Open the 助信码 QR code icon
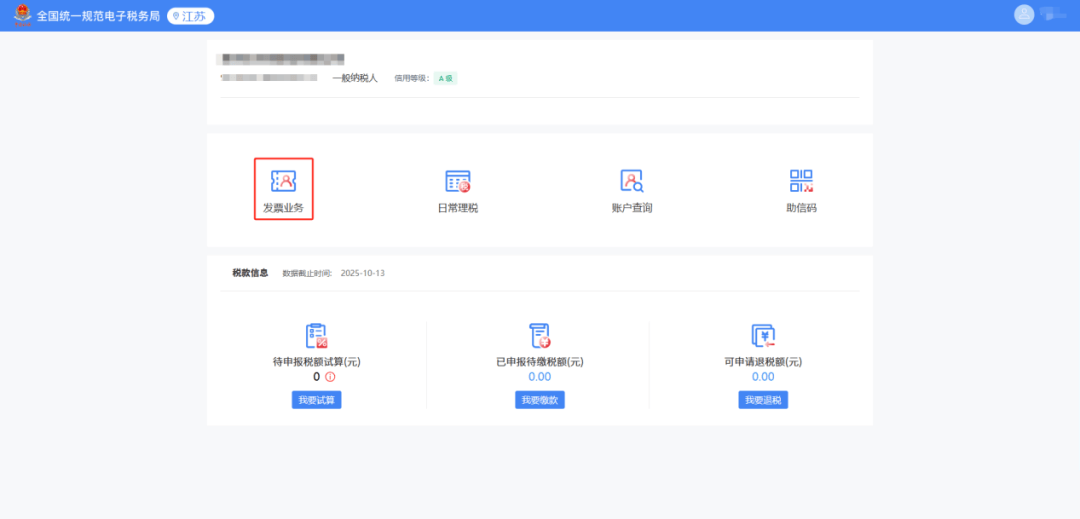Viewport: 1080px width, 519px height. [x=801, y=181]
